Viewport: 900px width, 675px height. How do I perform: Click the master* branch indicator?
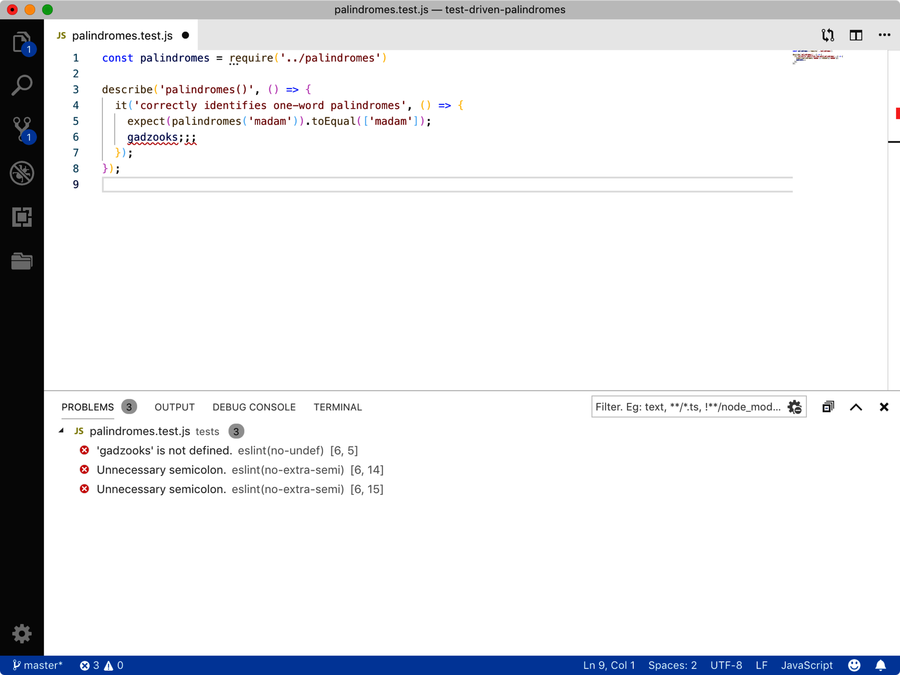(37, 665)
